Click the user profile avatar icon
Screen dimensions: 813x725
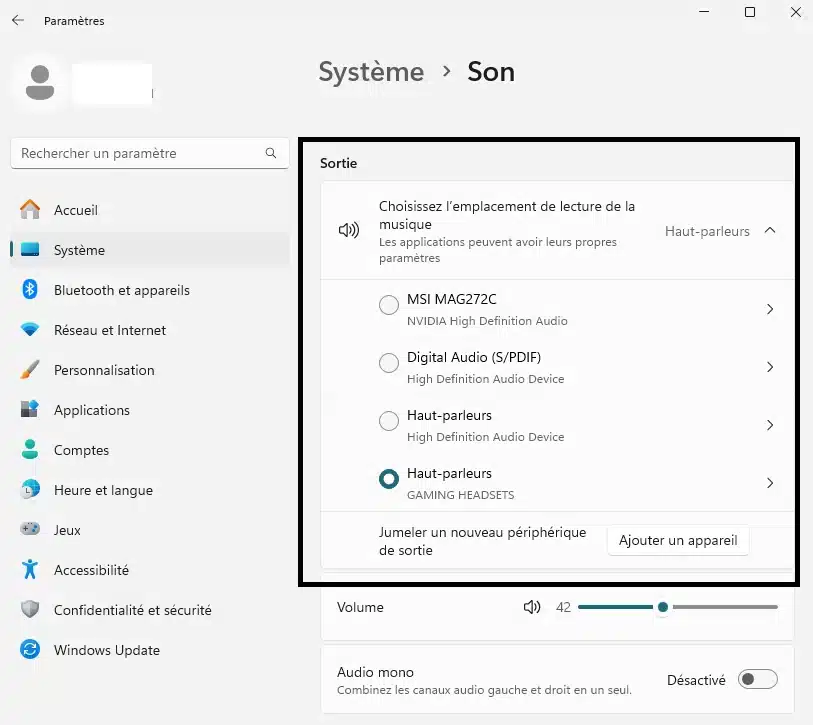click(x=40, y=82)
